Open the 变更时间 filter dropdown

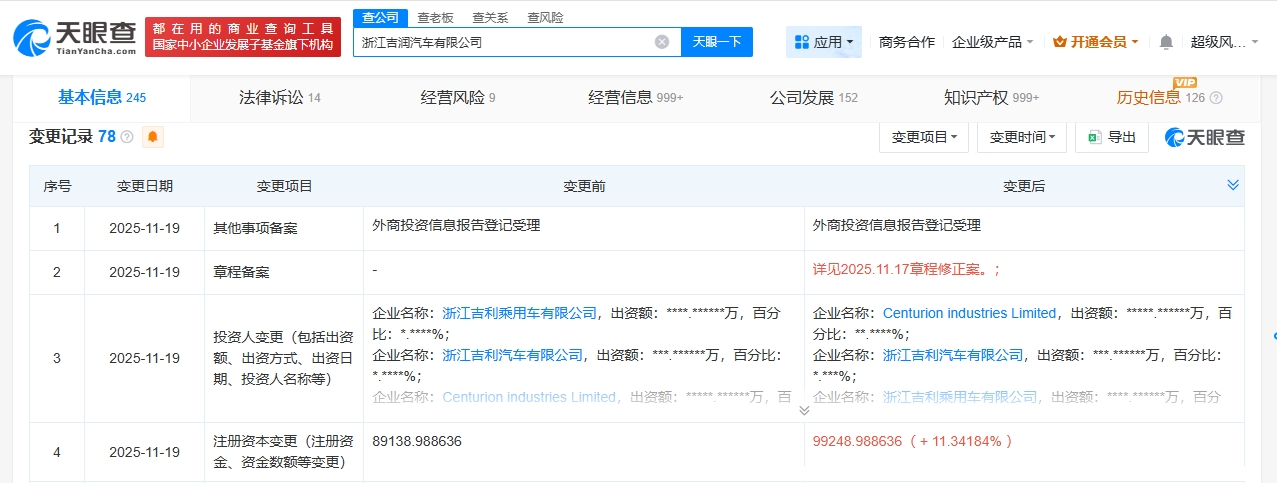(1021, 137)
